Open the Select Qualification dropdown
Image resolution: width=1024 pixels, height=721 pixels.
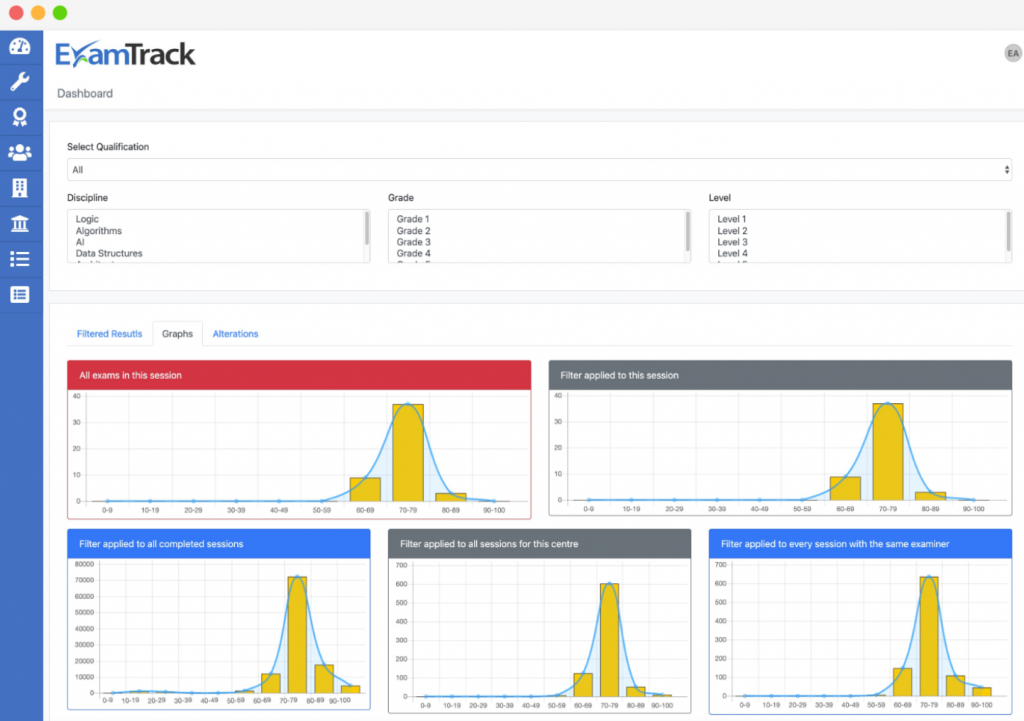(x=539, y=170)
